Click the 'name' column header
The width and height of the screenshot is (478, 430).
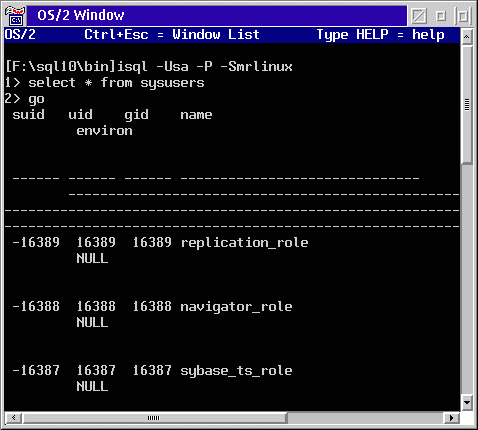tap(196, 115)
